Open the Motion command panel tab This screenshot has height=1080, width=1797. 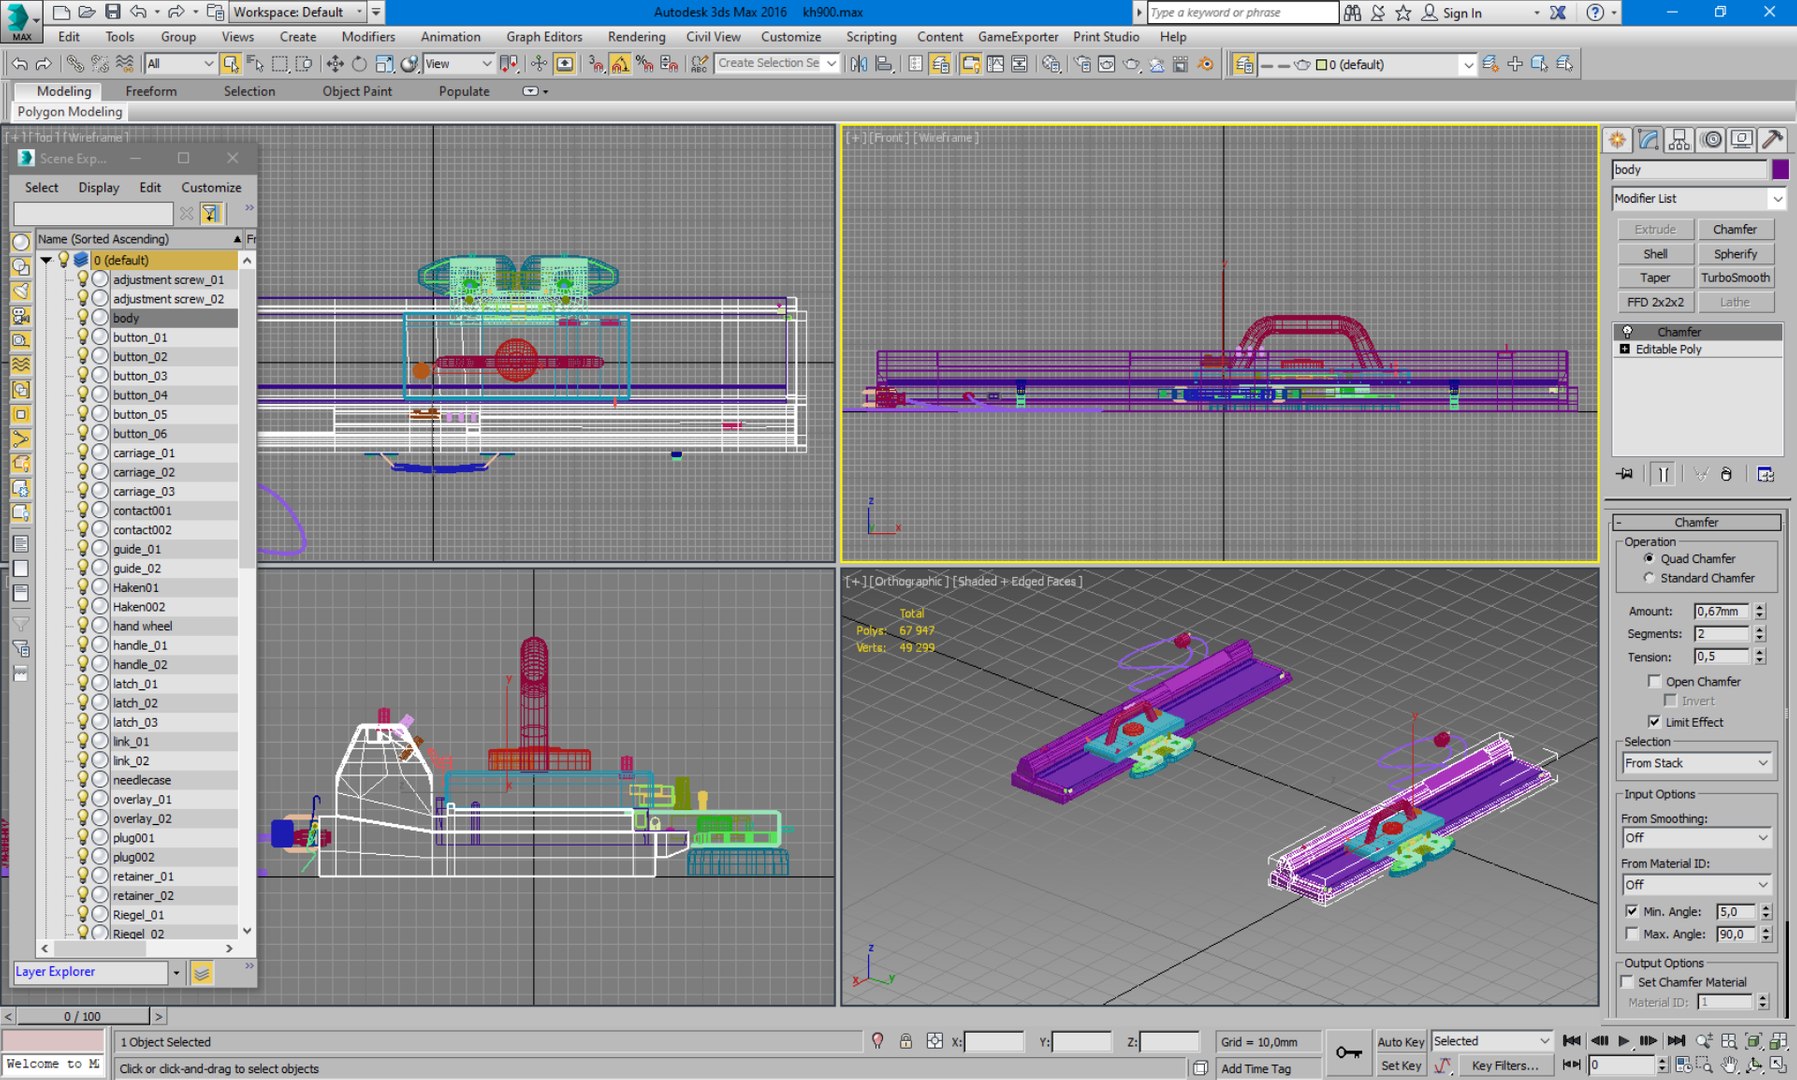click(x=1711, y=140)
